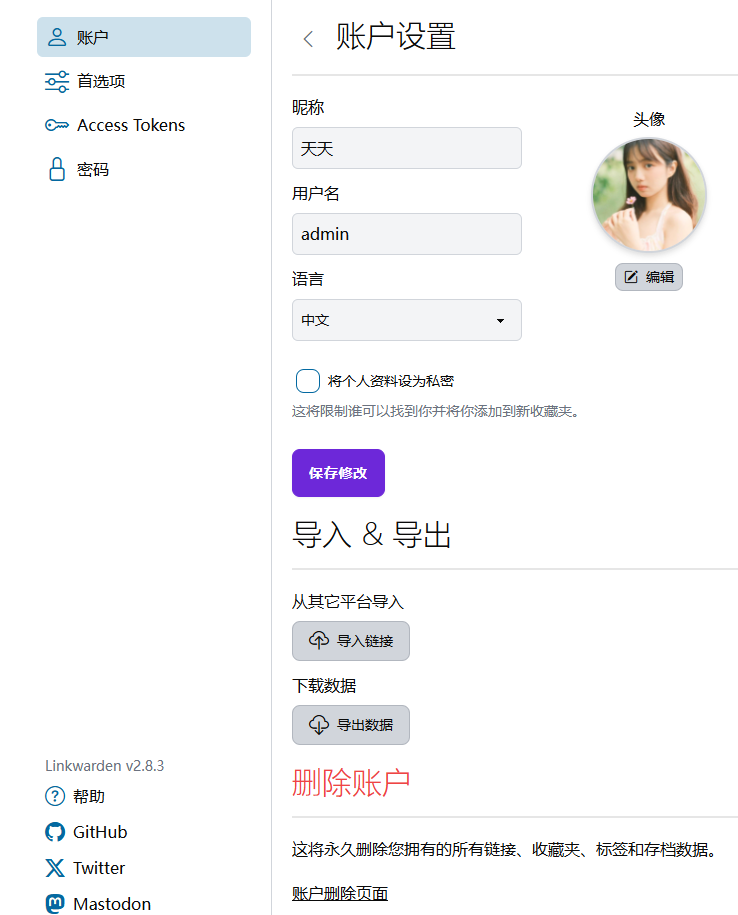738x915 pixels.
Task: Click the lock icon beside 密码
Action: coord(57,169)
